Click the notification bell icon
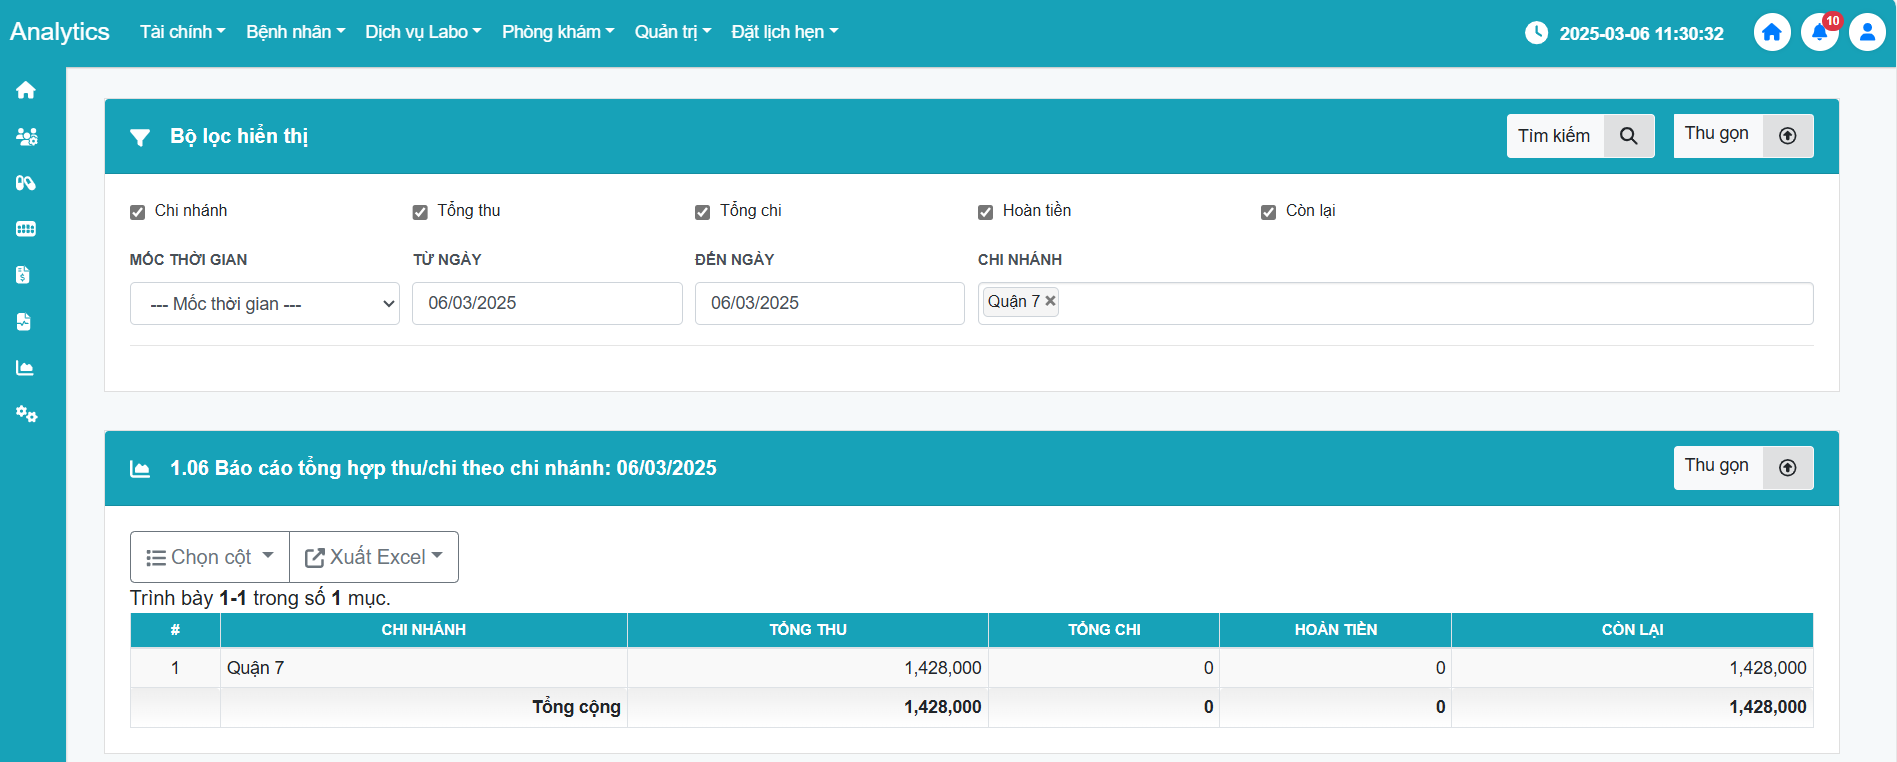This screenshot has width=1897, height=762. (1819, 33)
